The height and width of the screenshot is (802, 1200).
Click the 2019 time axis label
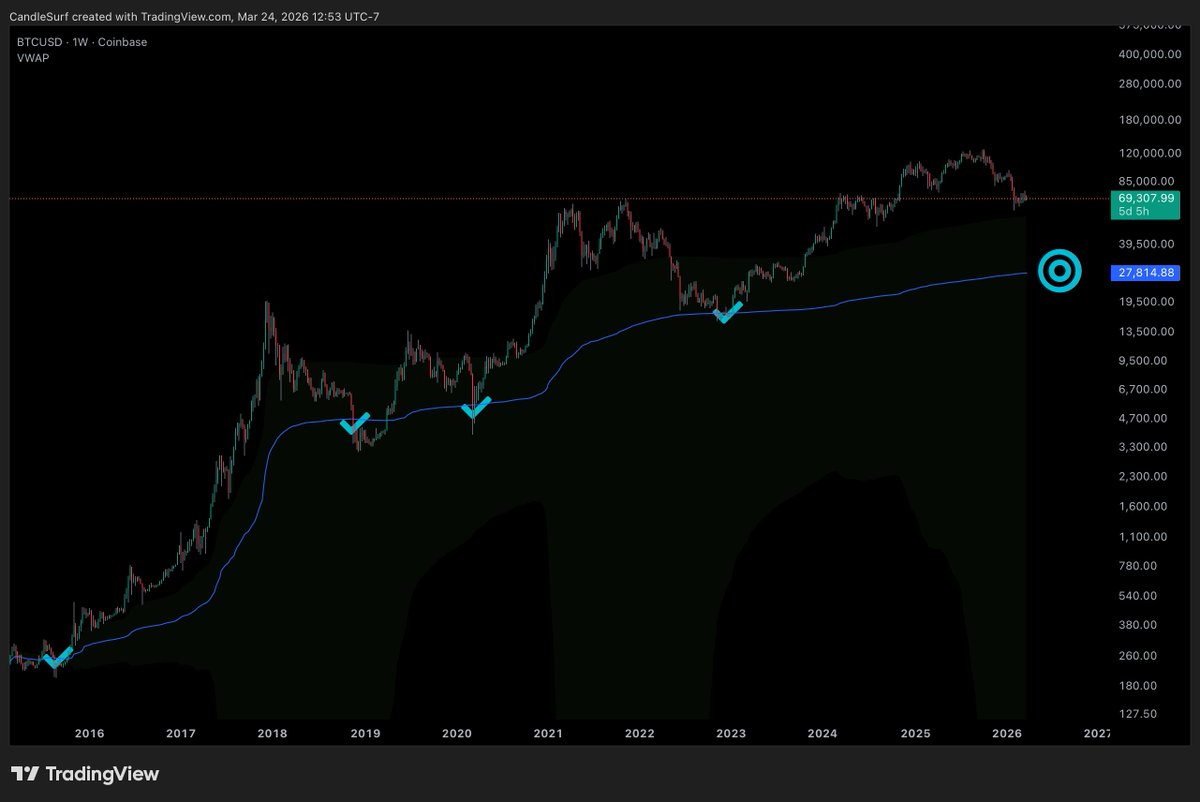(364, 734)
